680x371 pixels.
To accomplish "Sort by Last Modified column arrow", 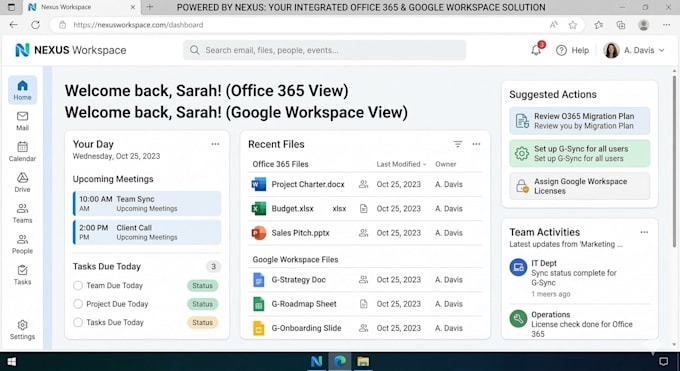I will 425,164.
